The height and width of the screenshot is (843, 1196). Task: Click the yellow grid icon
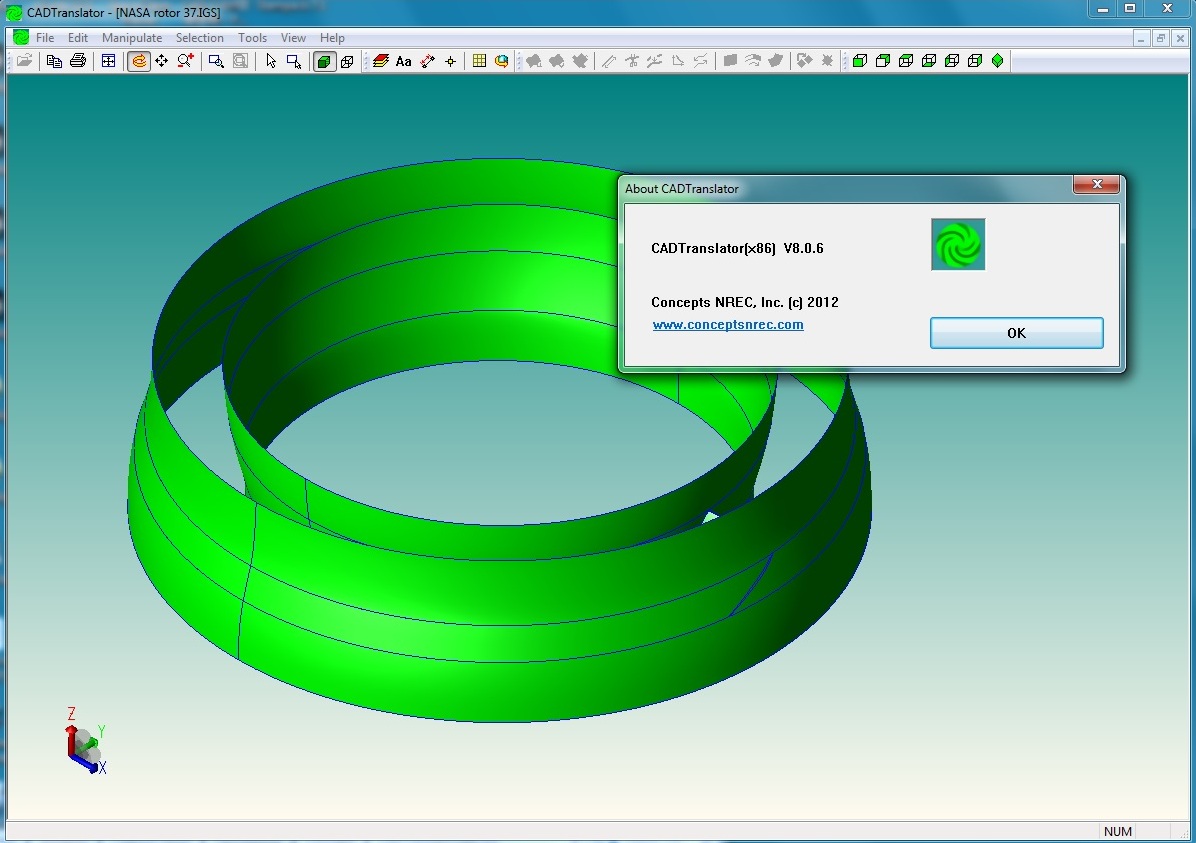(x=479, y=61)
